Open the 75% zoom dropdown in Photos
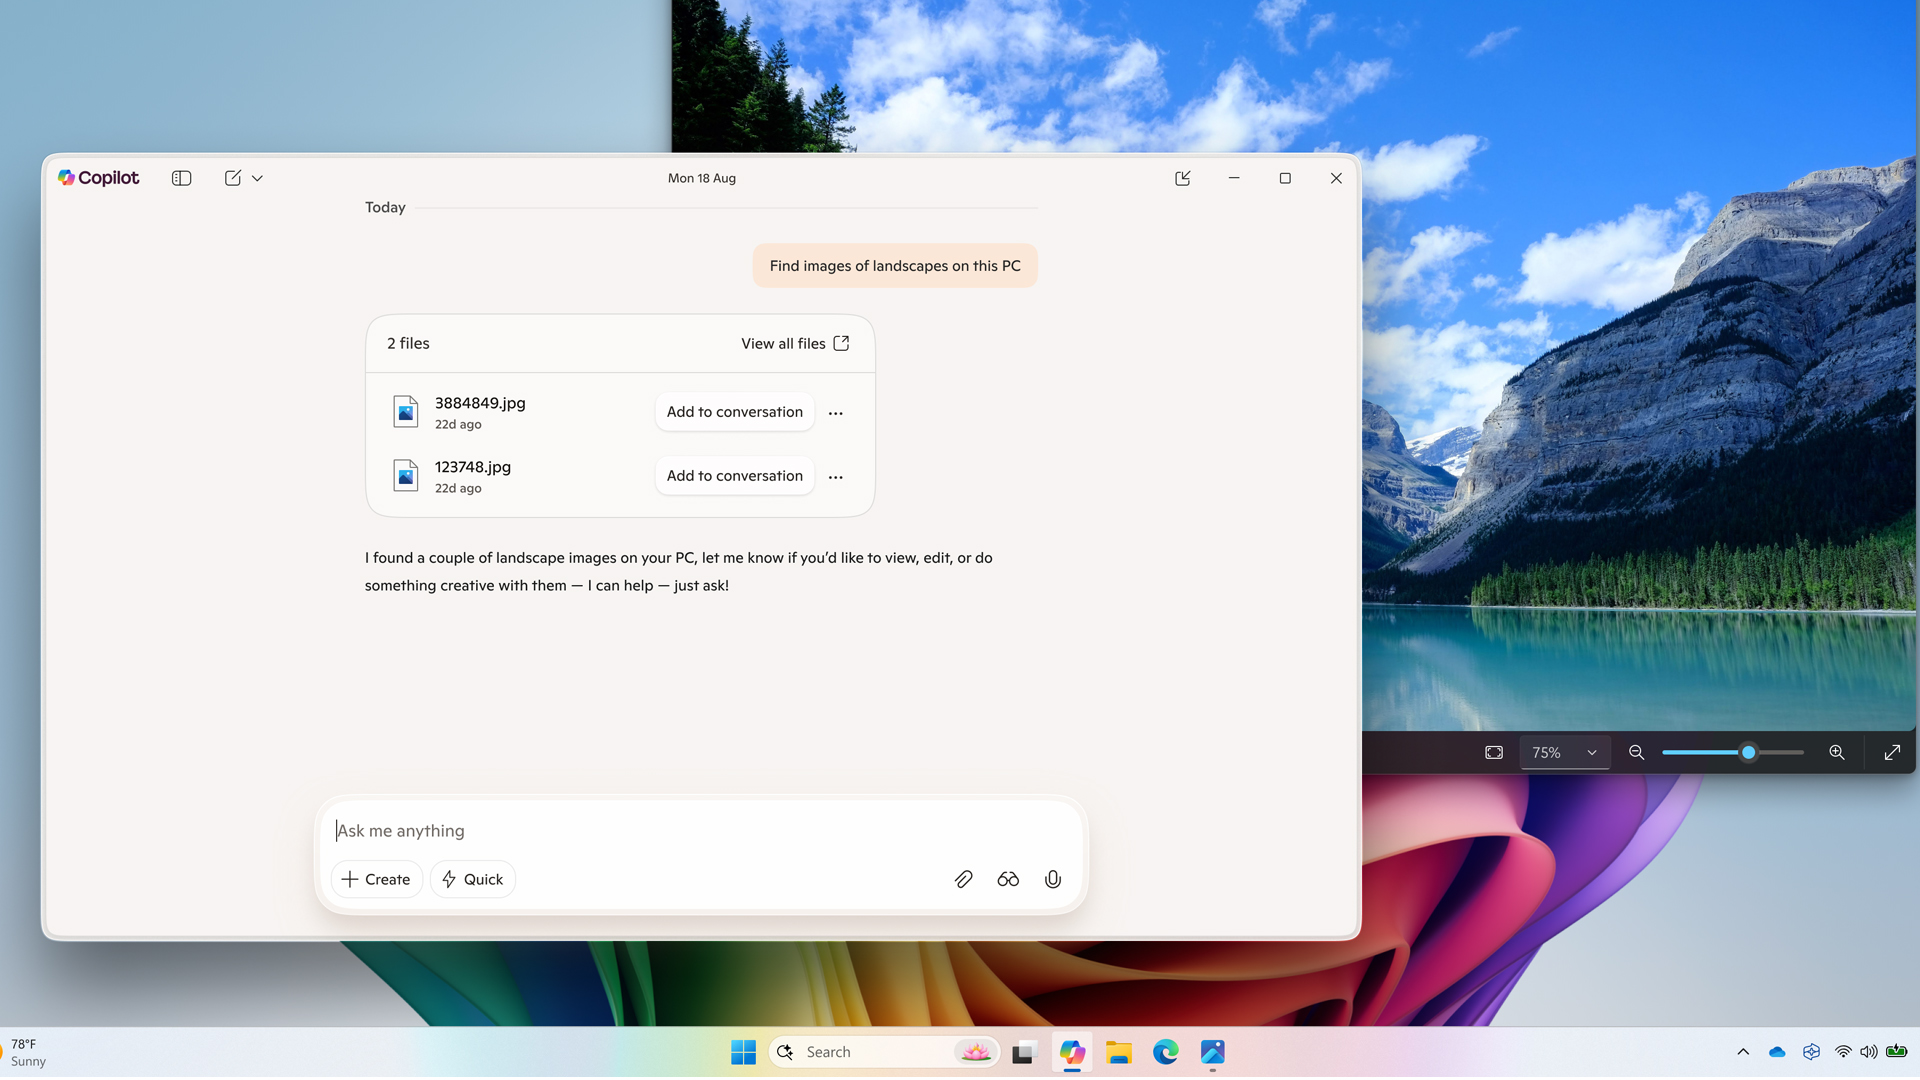1920x1080 pixels. click(x=1565, y=752)
